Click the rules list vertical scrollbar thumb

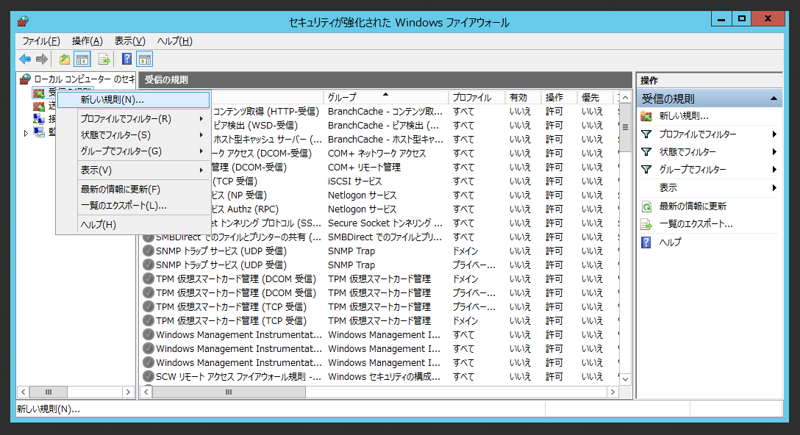(626, 128)
